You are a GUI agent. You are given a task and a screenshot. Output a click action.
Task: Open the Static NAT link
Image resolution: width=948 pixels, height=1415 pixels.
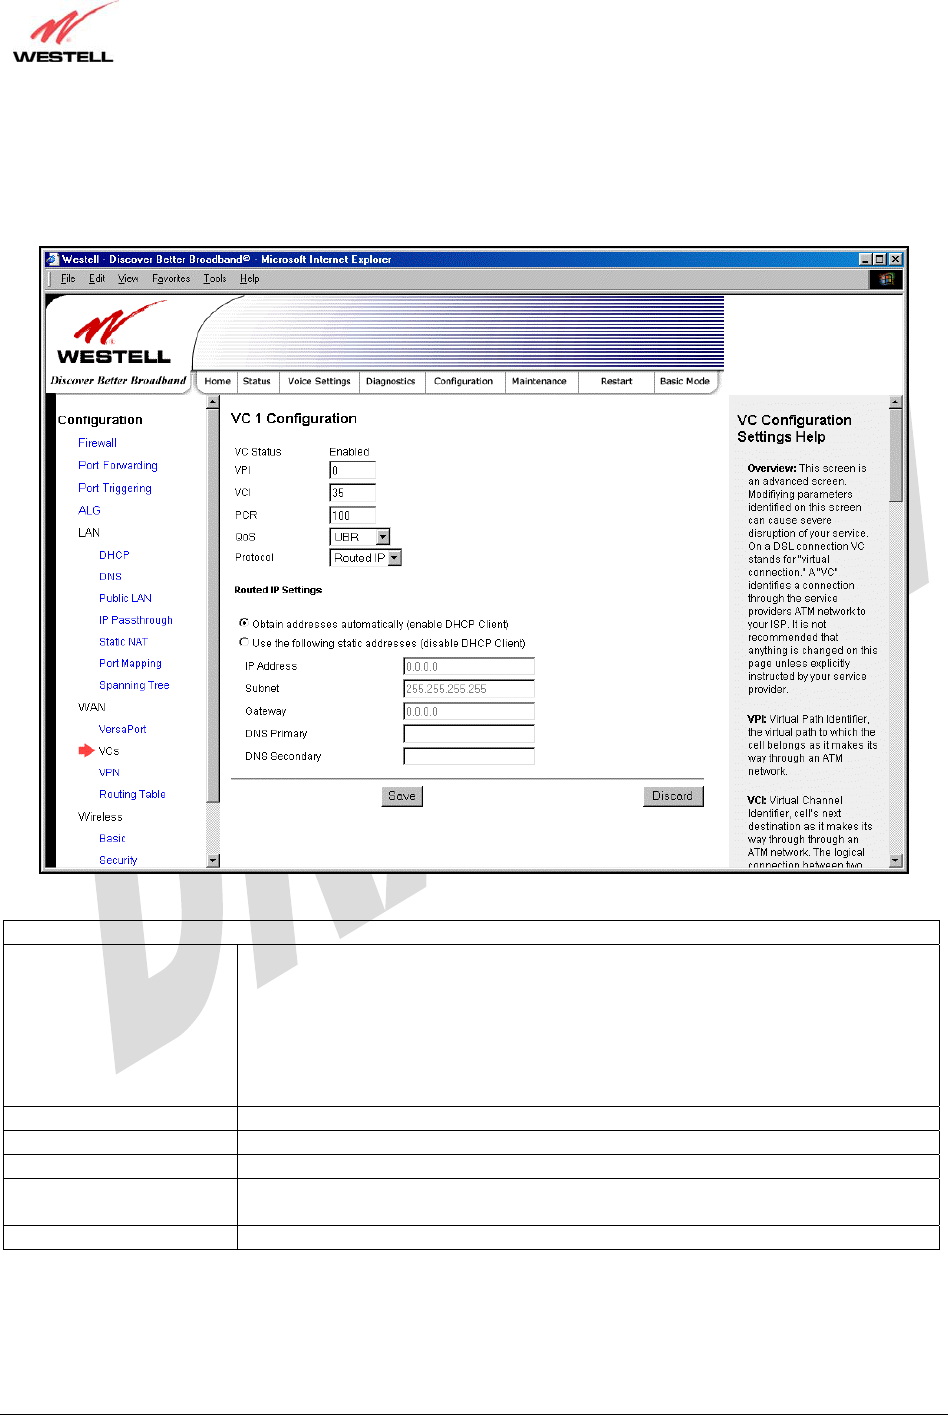pos(123,642)
